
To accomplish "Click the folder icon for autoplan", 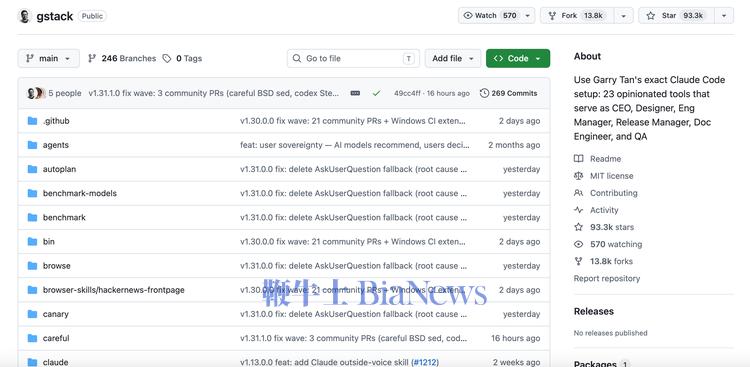I will pos(32,169).
